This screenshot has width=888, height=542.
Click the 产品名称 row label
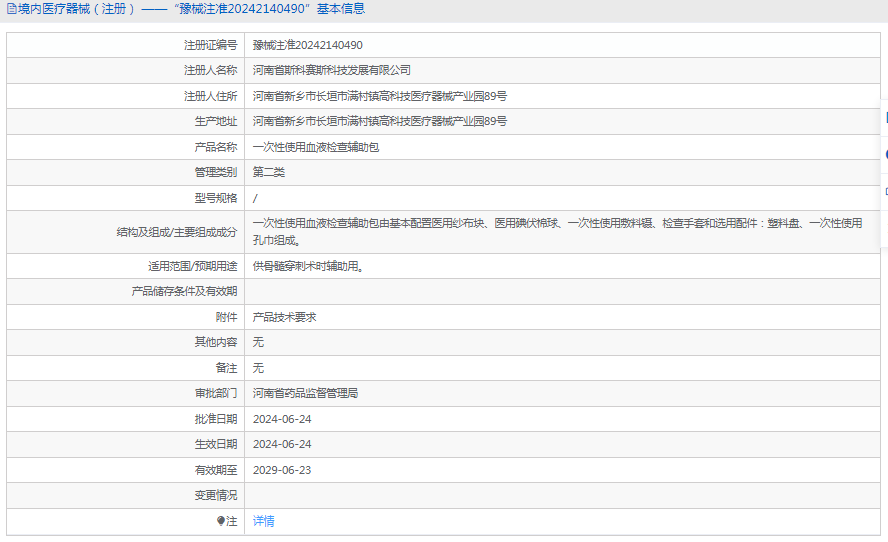point(216,147)
